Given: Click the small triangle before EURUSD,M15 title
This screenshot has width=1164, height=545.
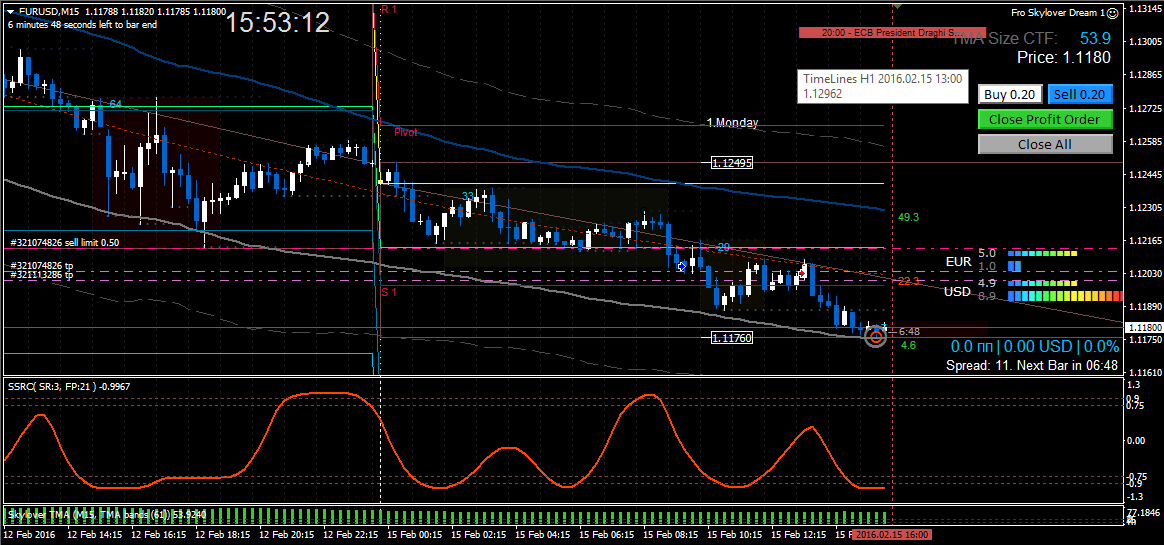Looking at the screenshot, I should point(10,12).
